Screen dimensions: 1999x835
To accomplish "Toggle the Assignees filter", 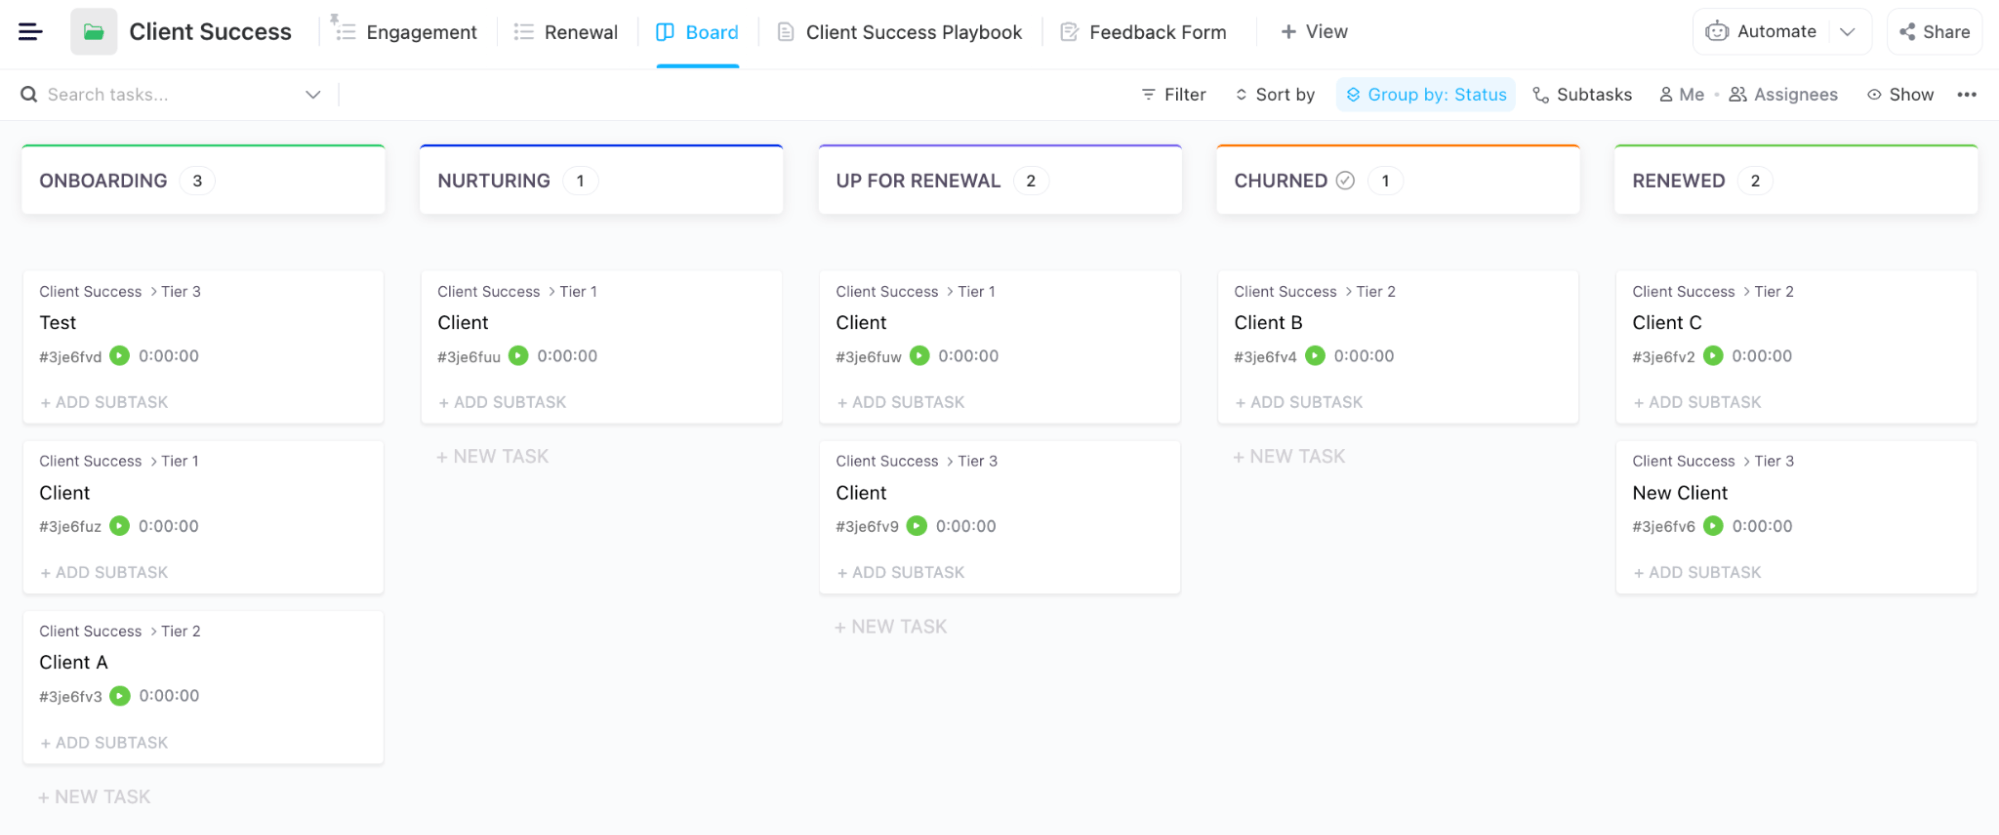I will [x=1784, y=95].
